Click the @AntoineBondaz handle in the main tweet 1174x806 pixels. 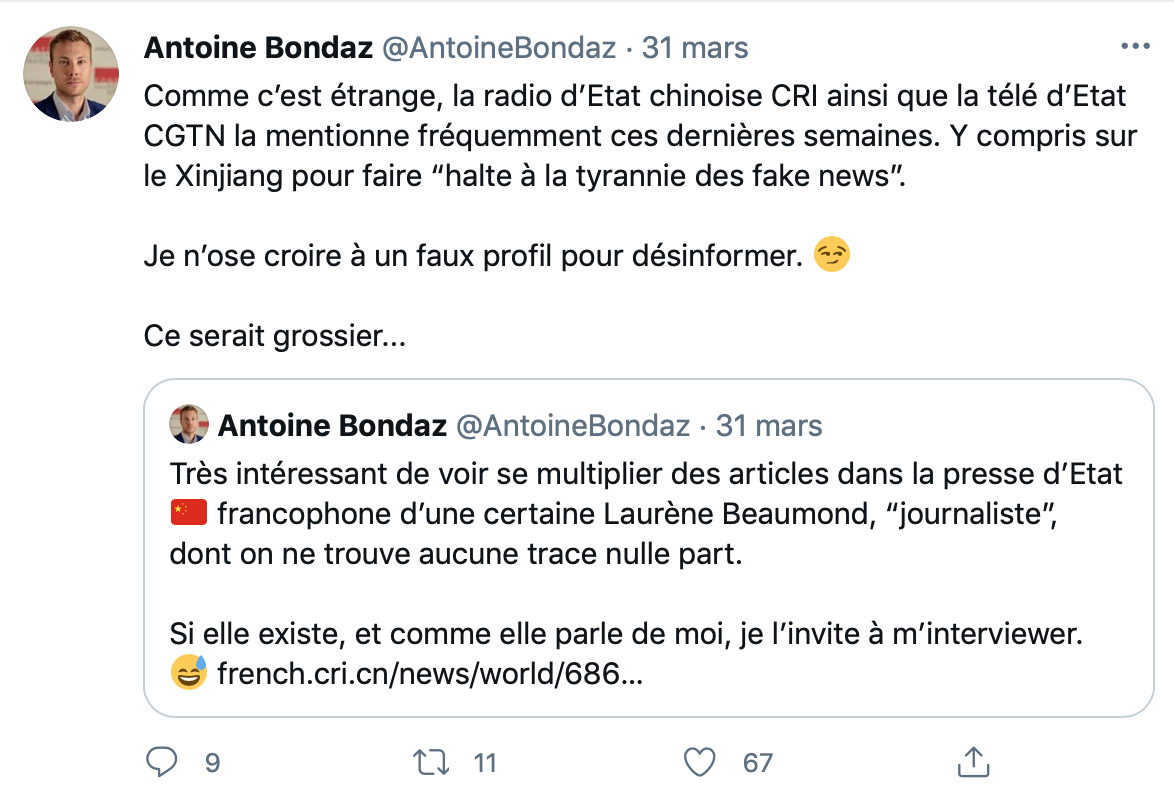pyautogui.click(x=498, y=48)
